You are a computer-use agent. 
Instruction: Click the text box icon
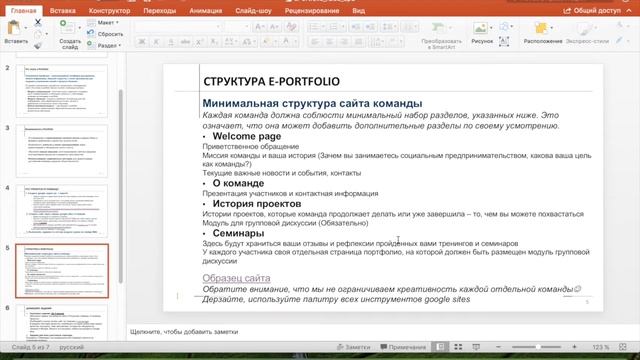(504, 42)
